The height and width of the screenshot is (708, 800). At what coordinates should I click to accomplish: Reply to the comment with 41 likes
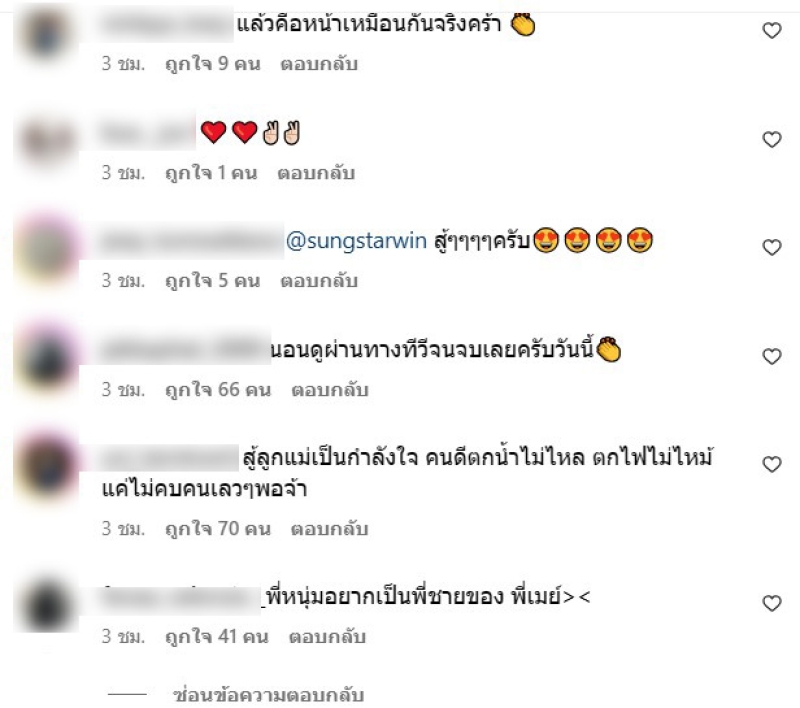(328, 637)
